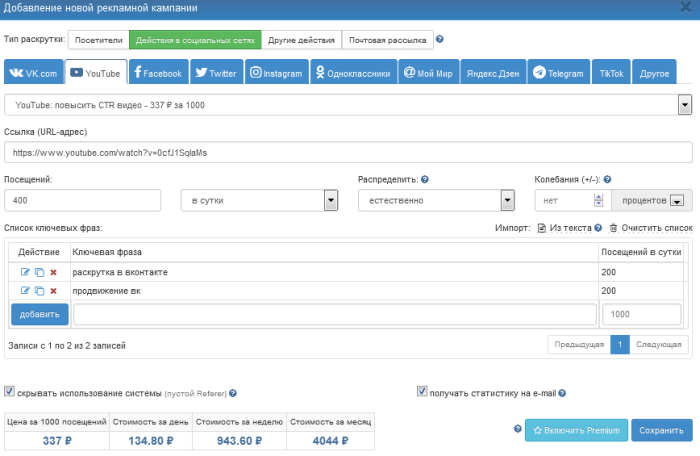Switch to the Telegram tab
The height and width of the screenshot is (456, 700).
tap(558, 73)
